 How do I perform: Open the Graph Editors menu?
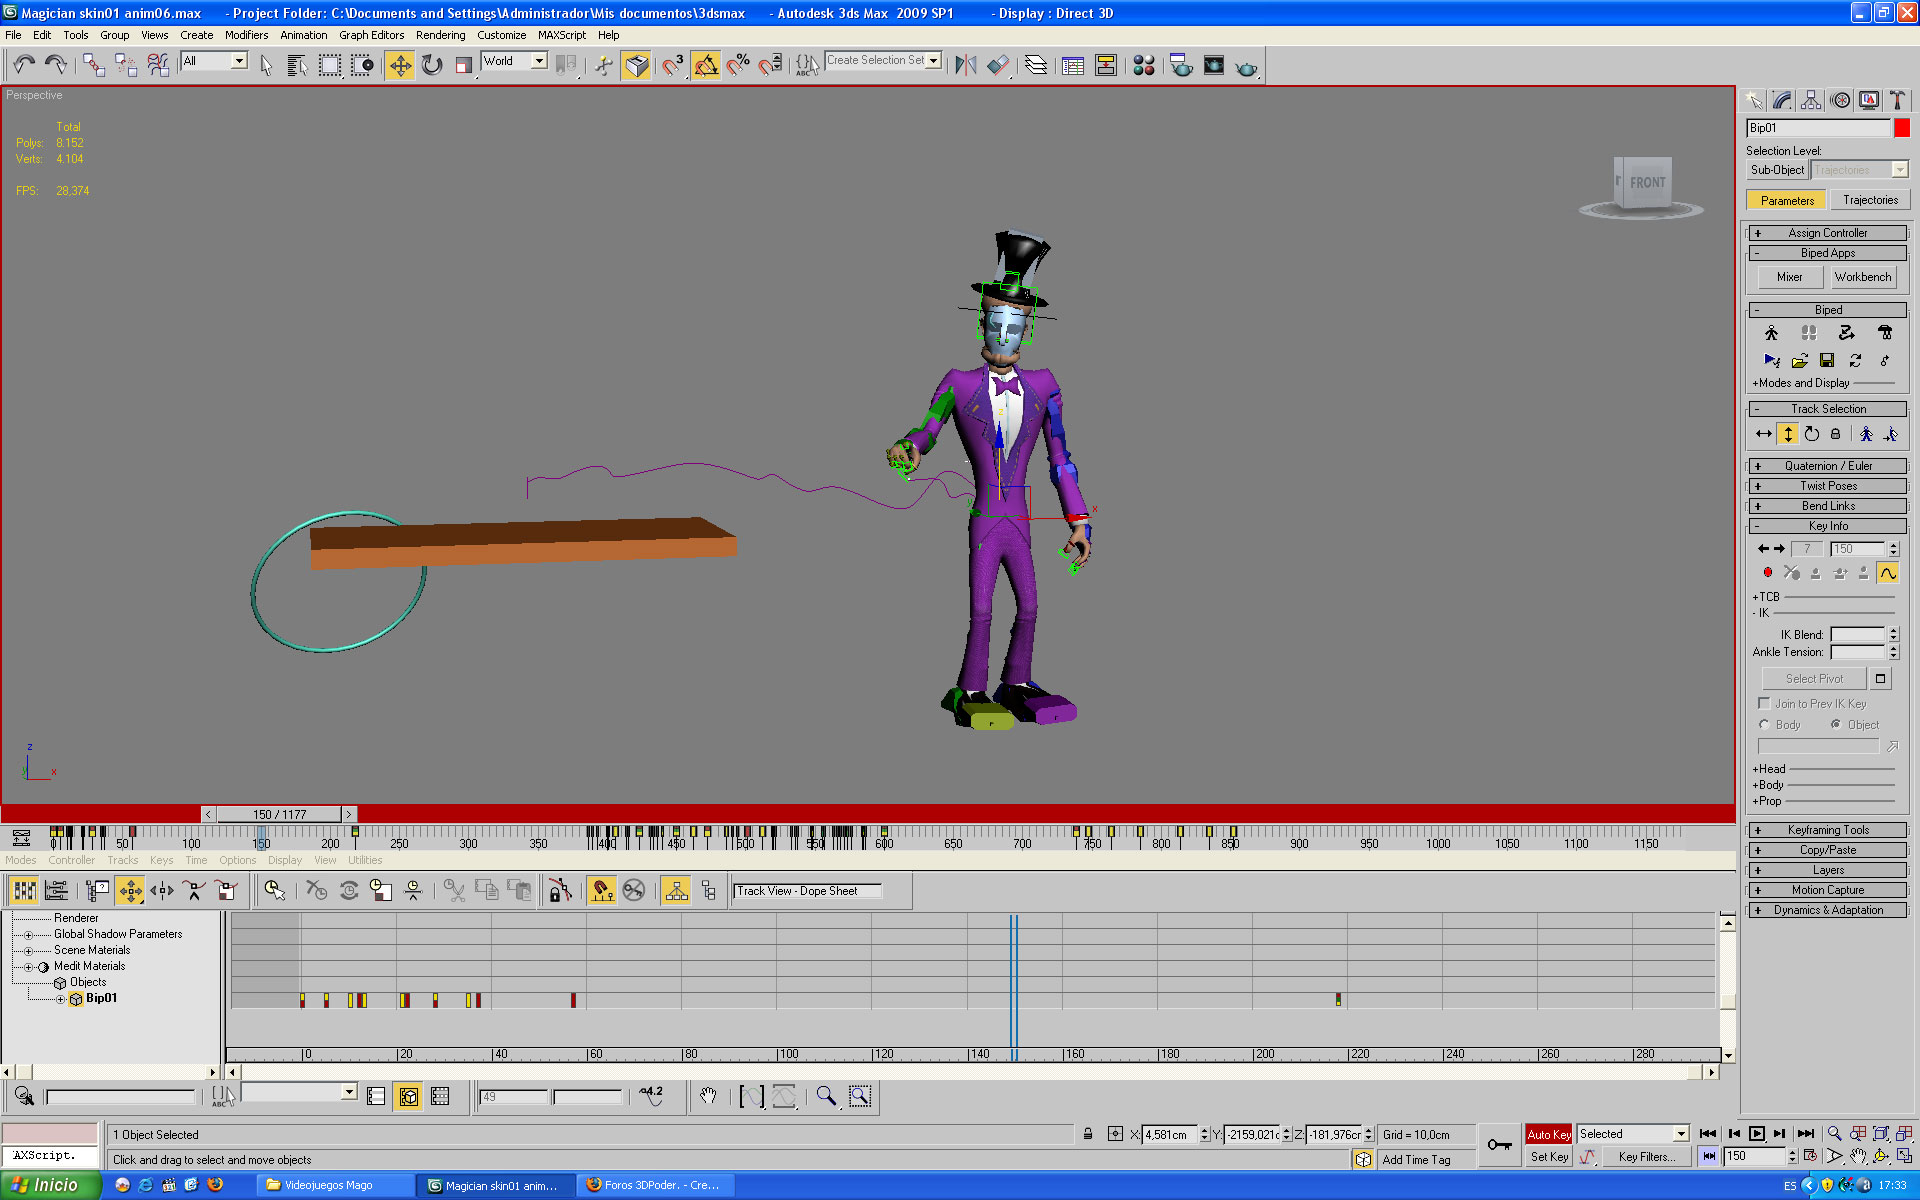(x=371, y=35)
